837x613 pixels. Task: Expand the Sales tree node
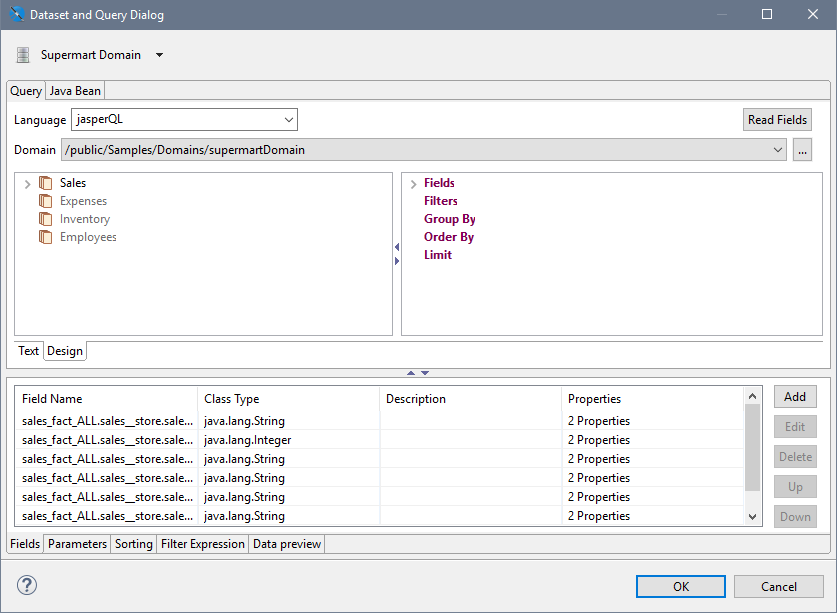28,184
